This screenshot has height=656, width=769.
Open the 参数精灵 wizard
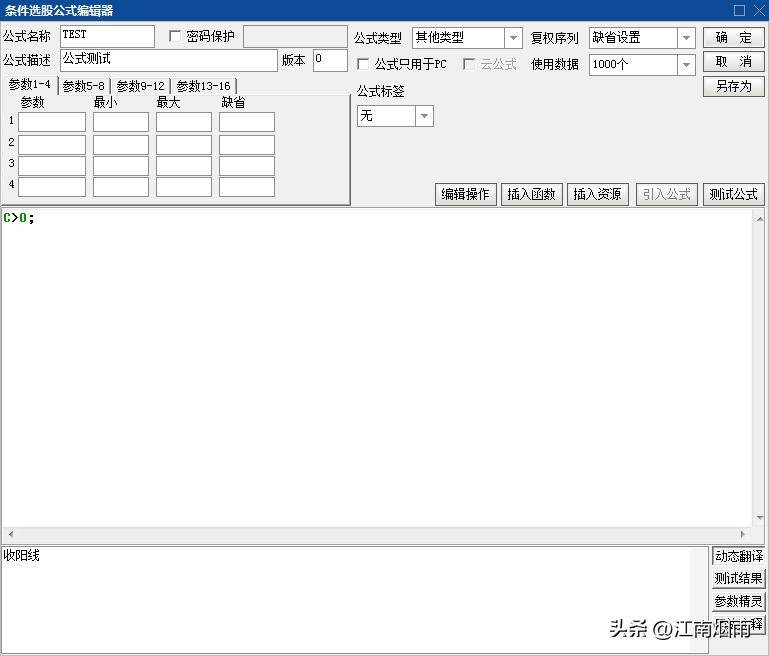(739, 601)
